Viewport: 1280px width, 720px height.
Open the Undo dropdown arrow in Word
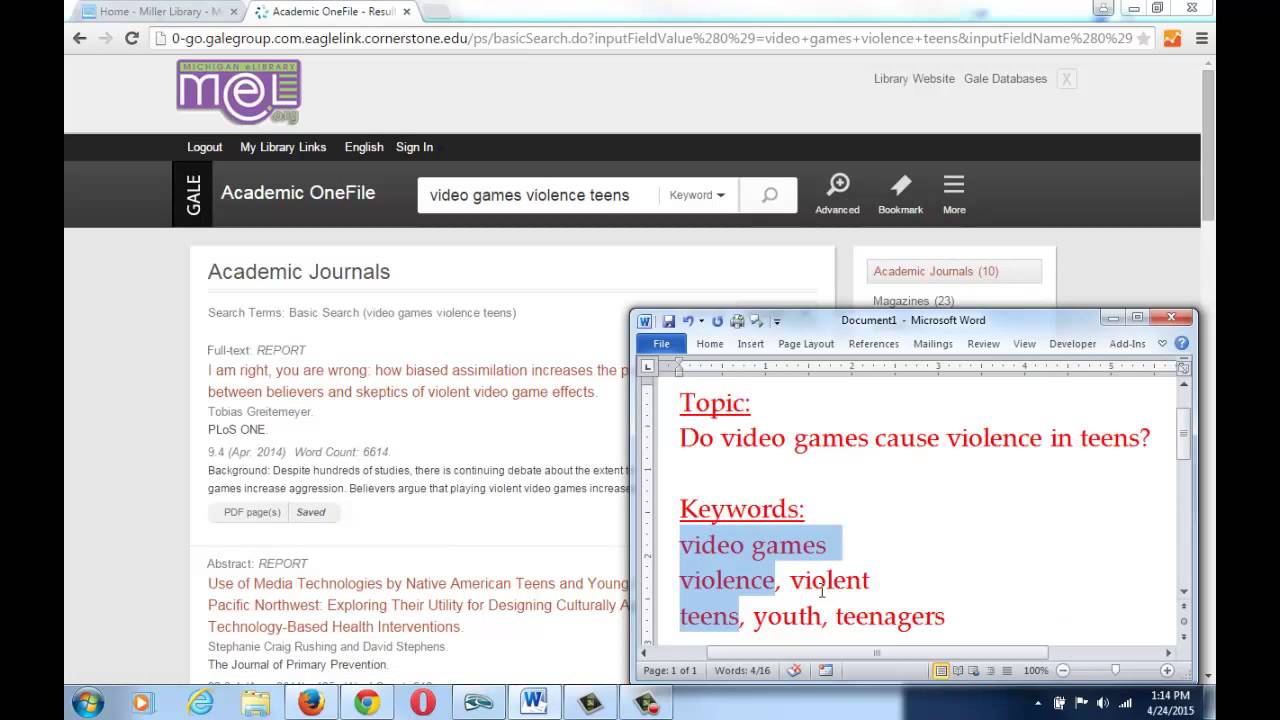(x=701, y=321)
